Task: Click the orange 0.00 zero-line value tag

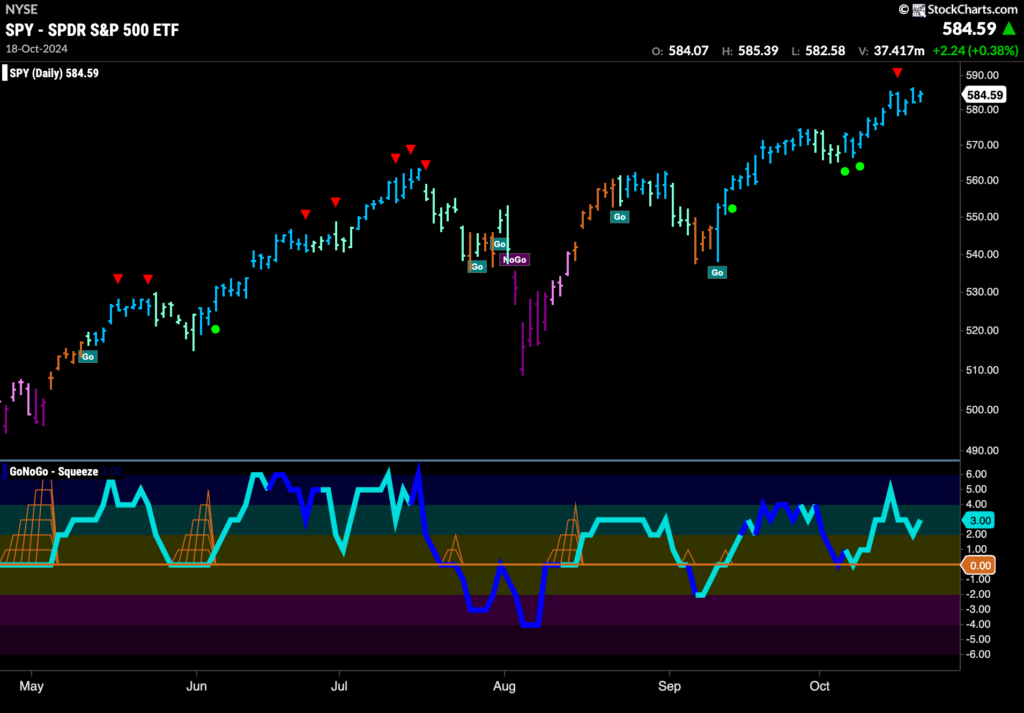Action: point(978,565)
